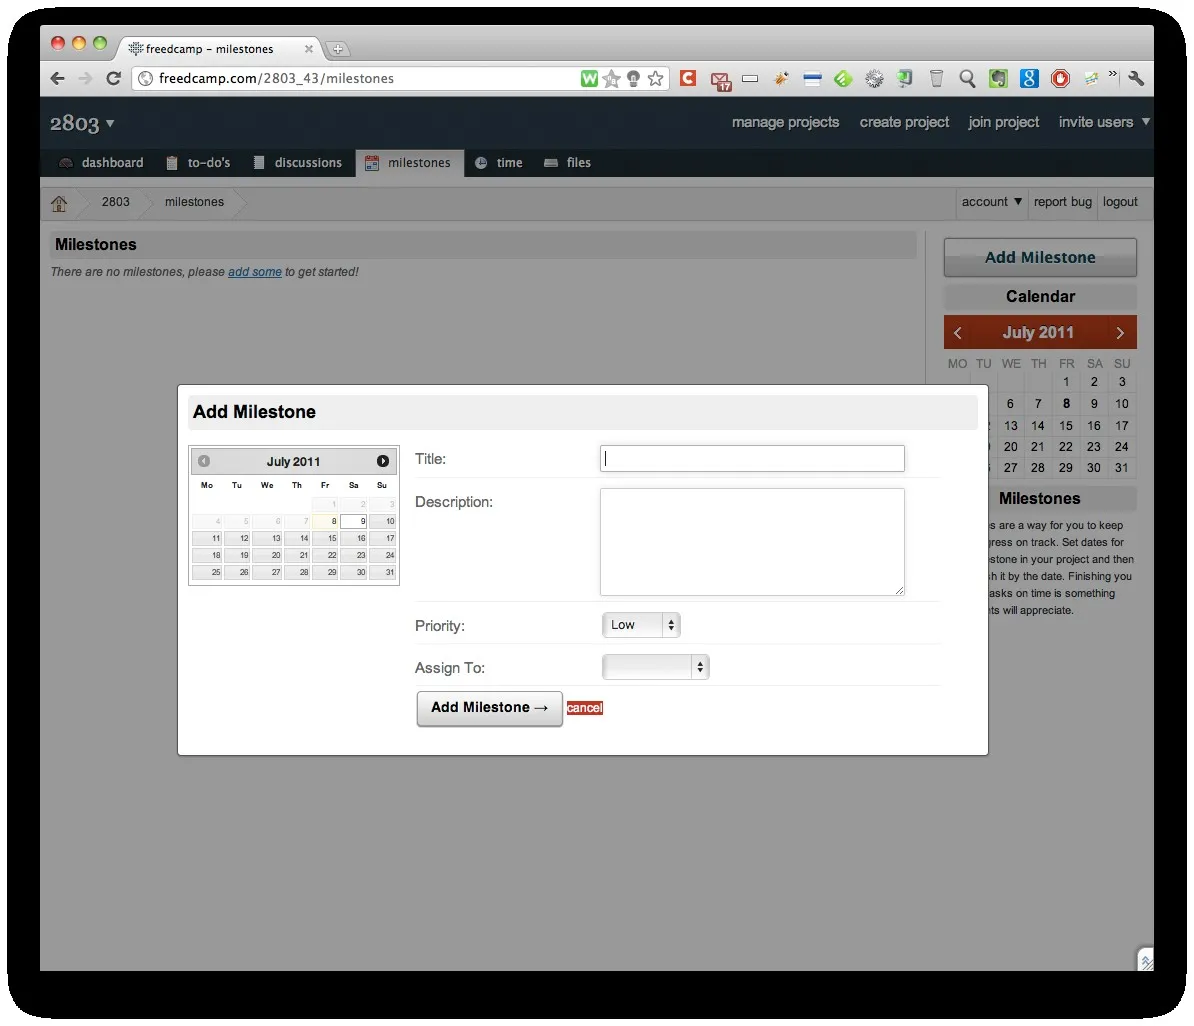
Task: Click into the Title input field
Action: pos(752,459)
